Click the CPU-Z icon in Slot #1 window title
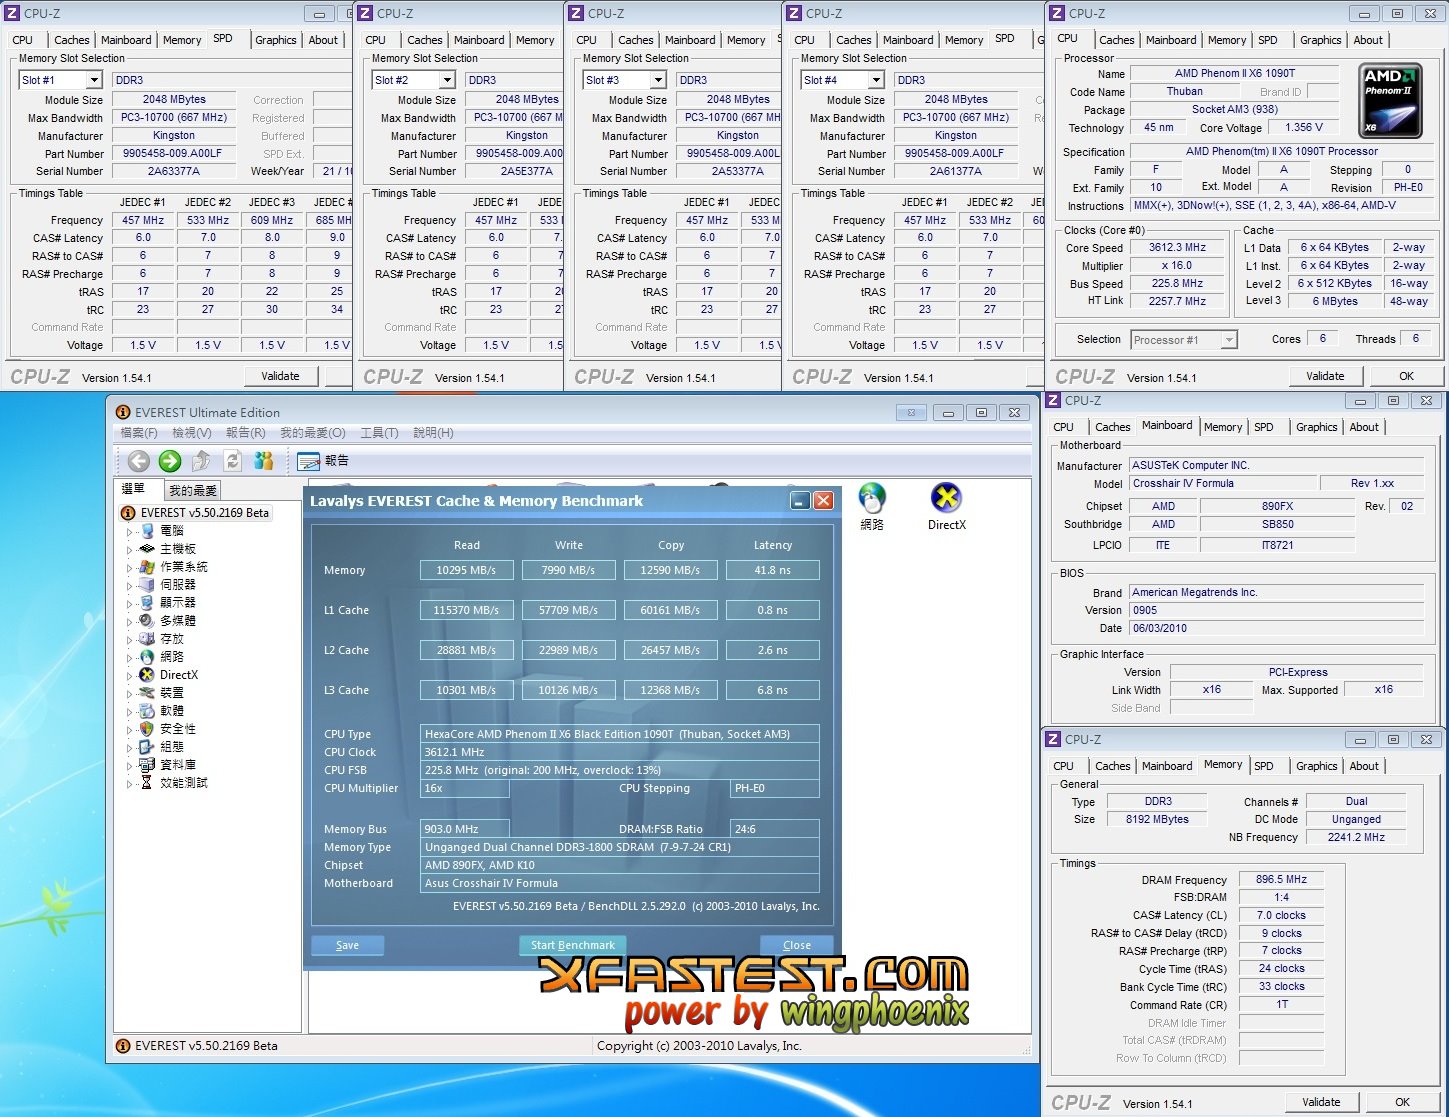 [11, 13]
